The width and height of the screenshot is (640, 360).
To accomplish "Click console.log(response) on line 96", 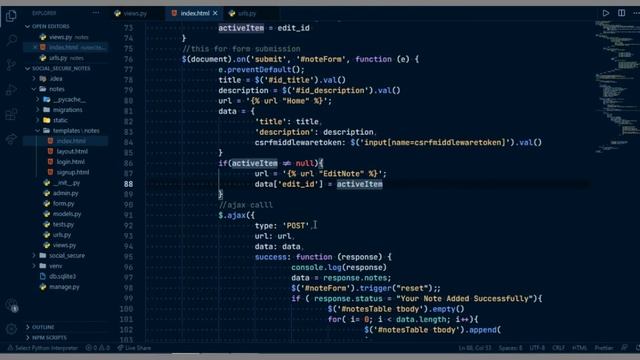I will [339, 267].
